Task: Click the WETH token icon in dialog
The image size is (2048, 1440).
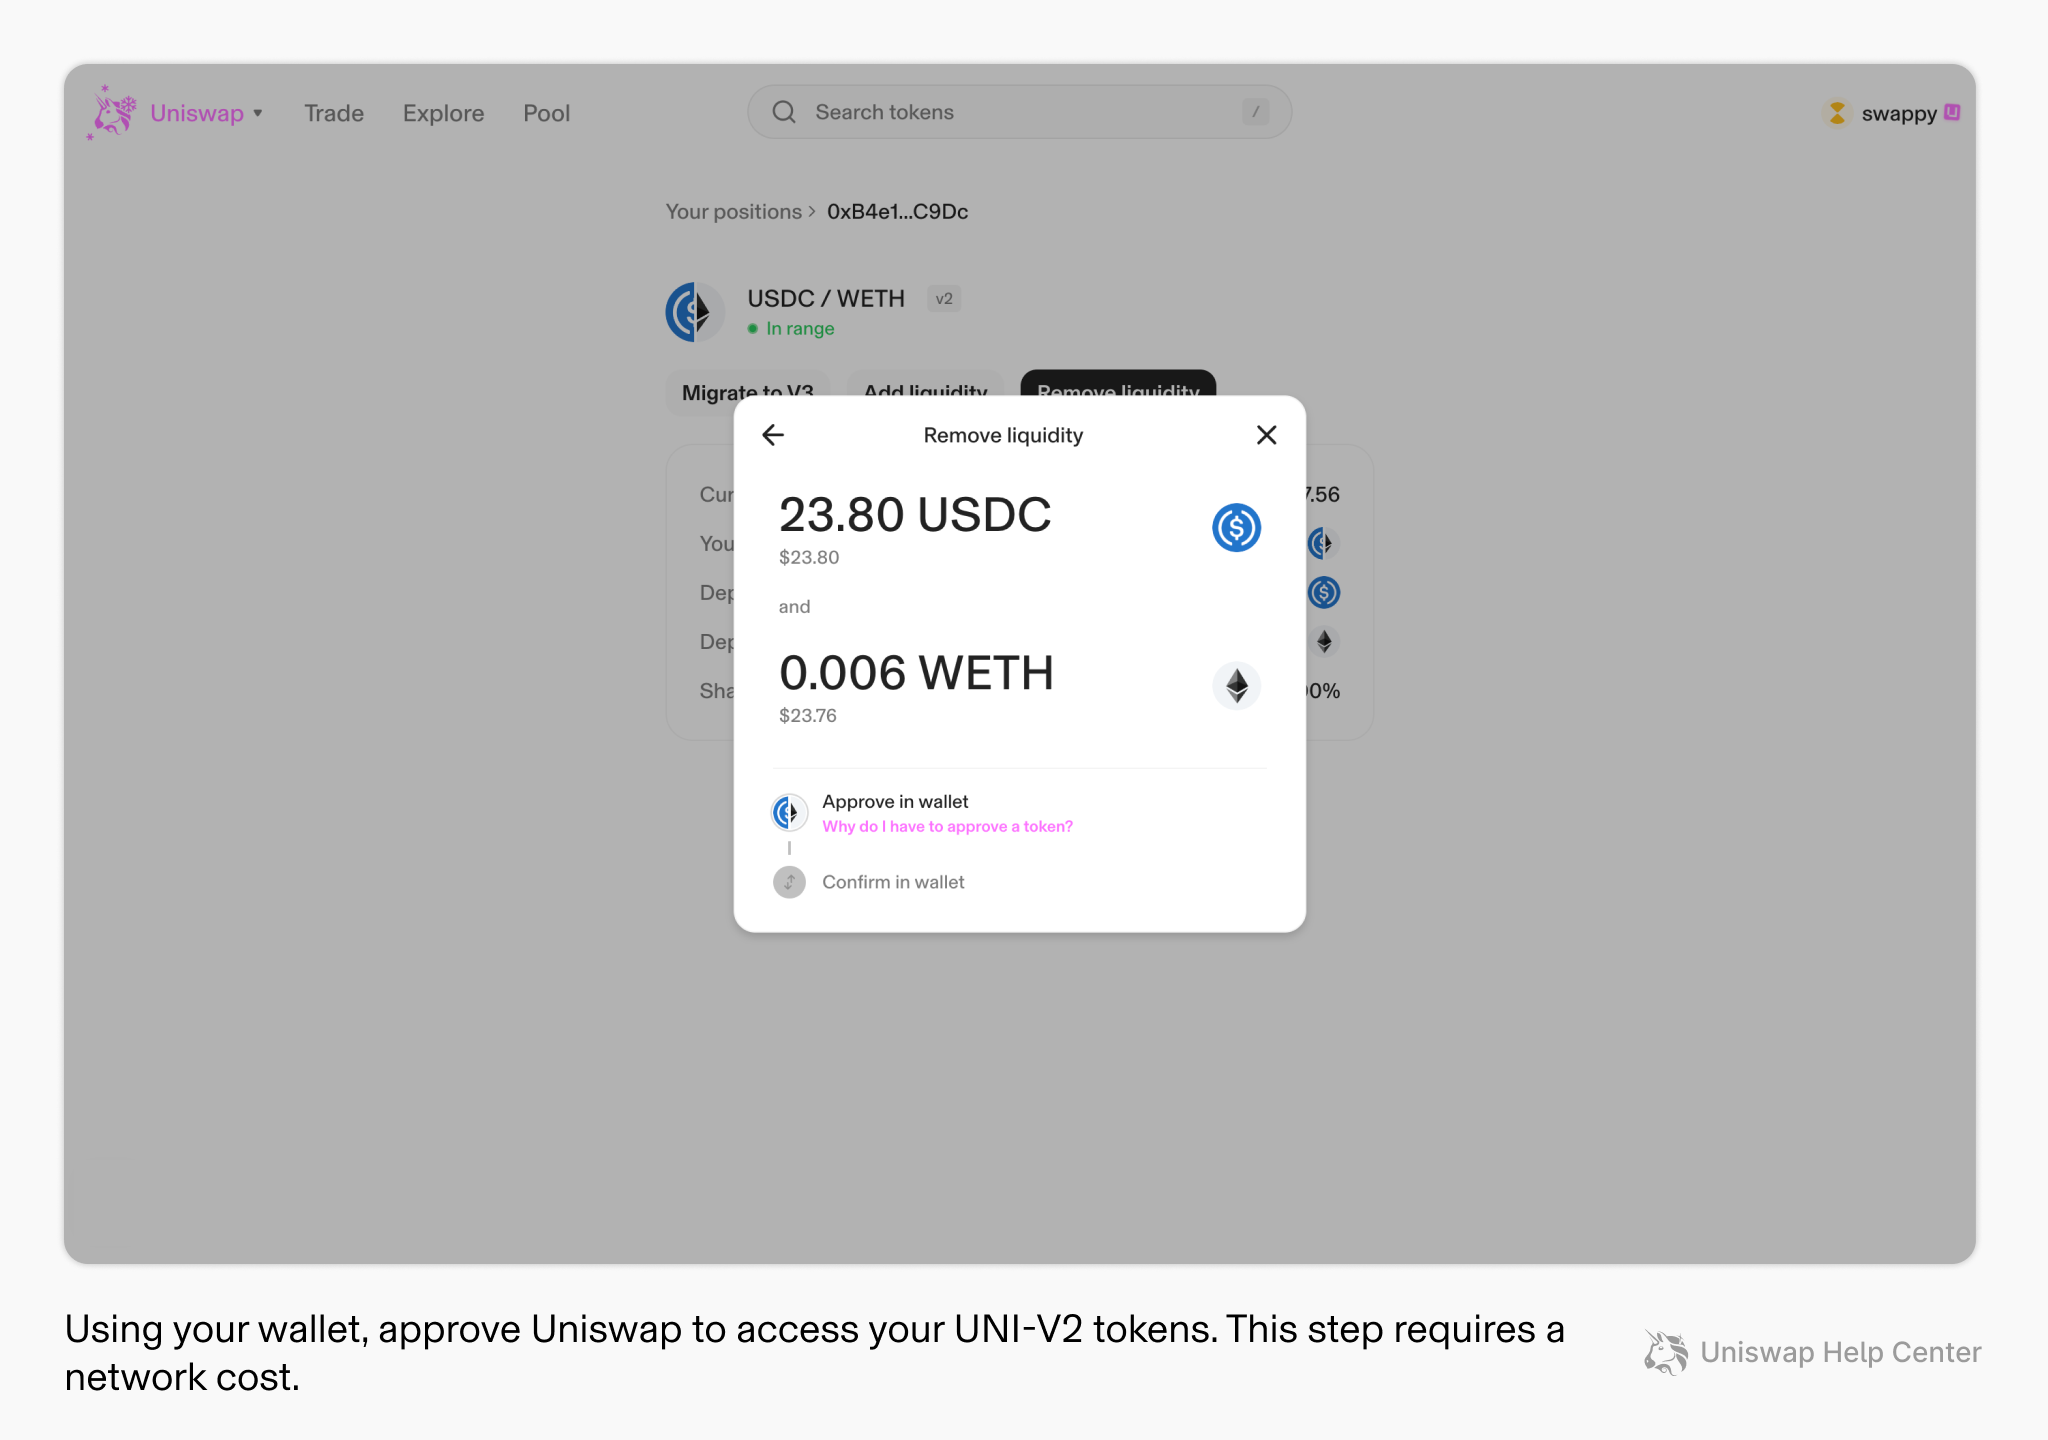Action: click(1236, 686)
